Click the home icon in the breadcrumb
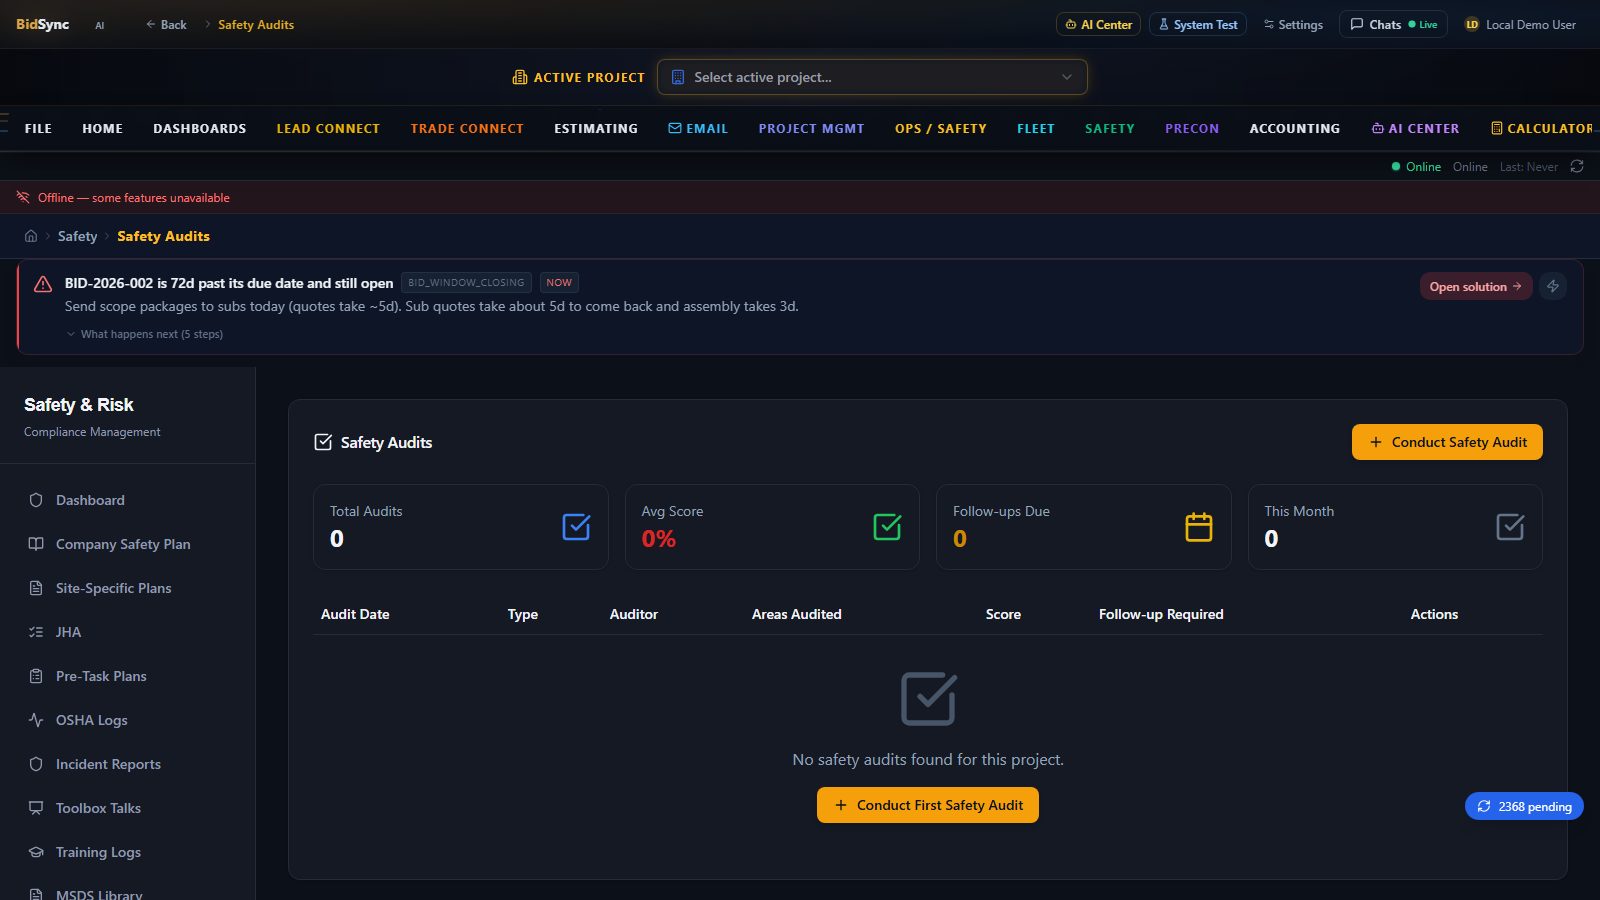This screenshot has height=900, width=1600. 31,236
